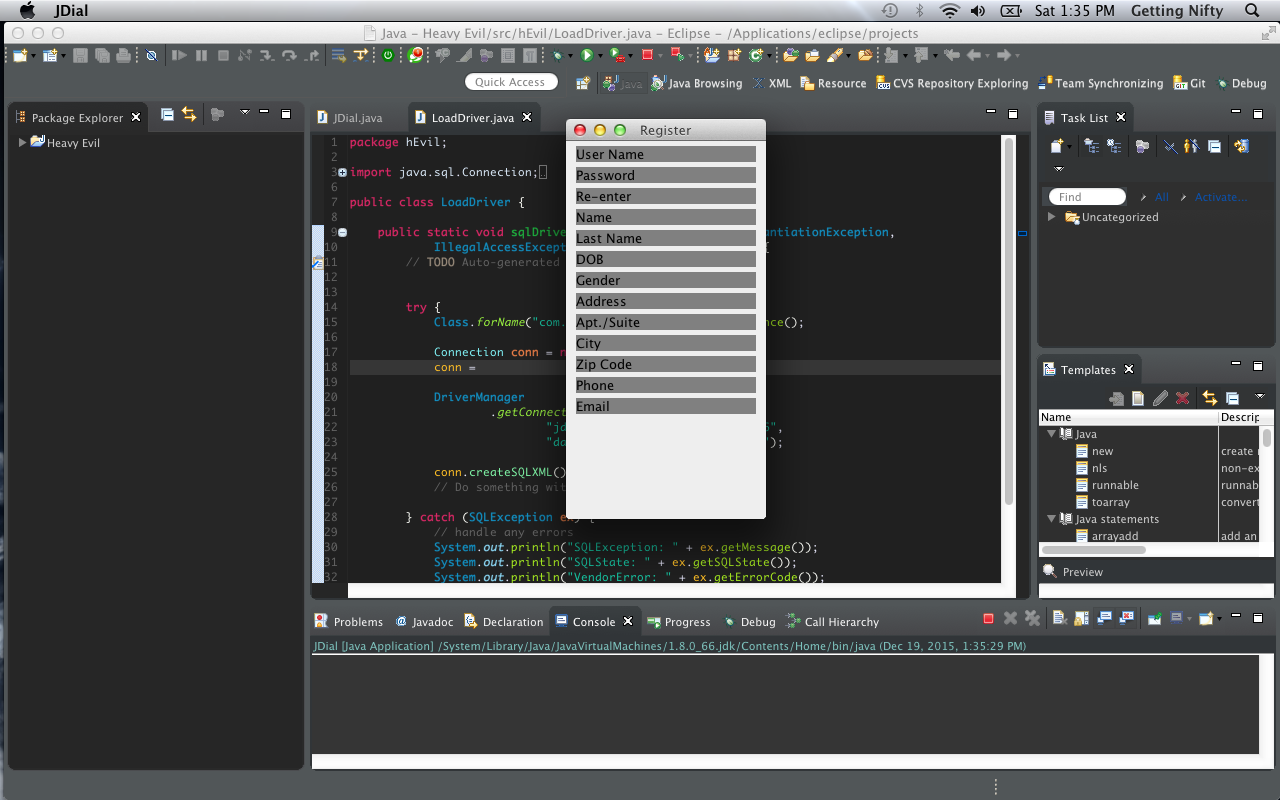Switch to the Javadoc tab
This screenshot has width=1280, height=800.
[425, 621]
